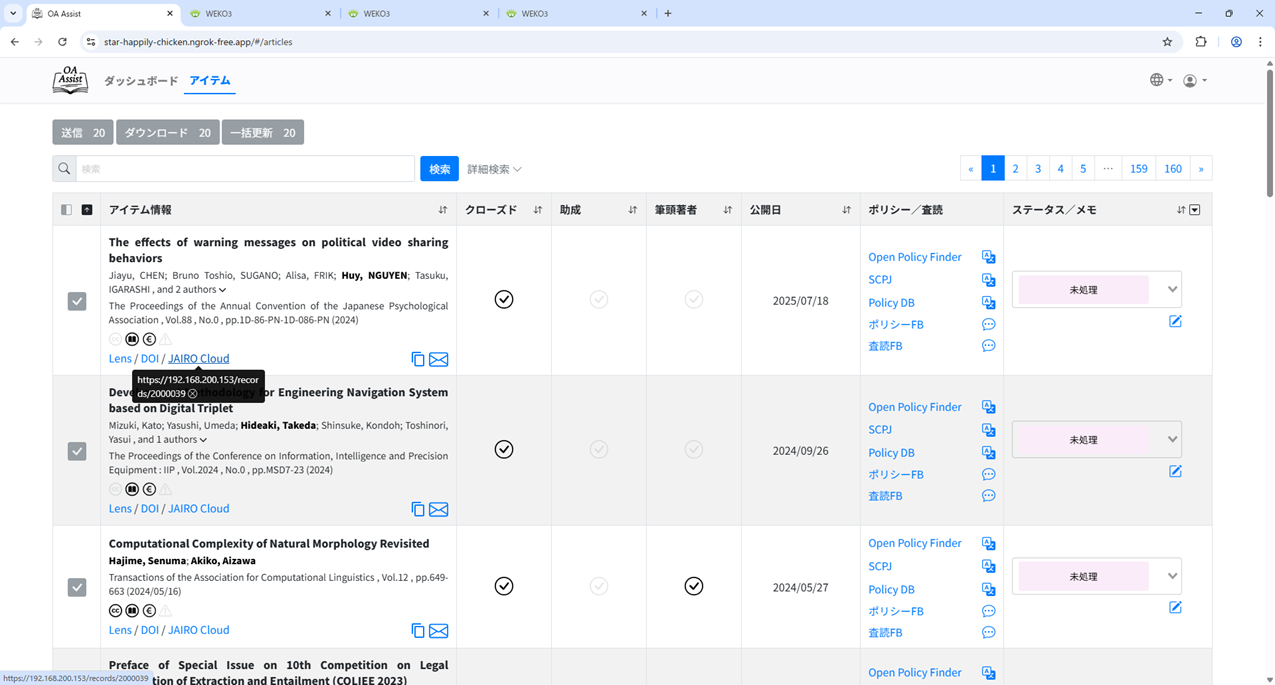Click the 検索 search button
1275x685 pixels.
439,168
